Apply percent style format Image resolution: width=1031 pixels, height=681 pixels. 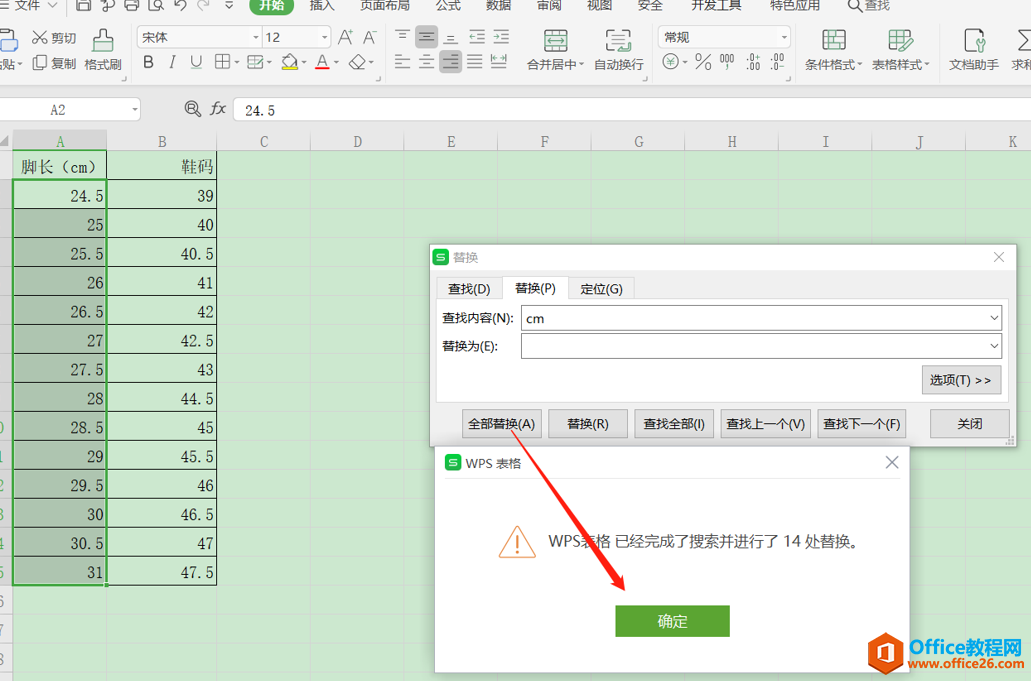pos(703,62)
